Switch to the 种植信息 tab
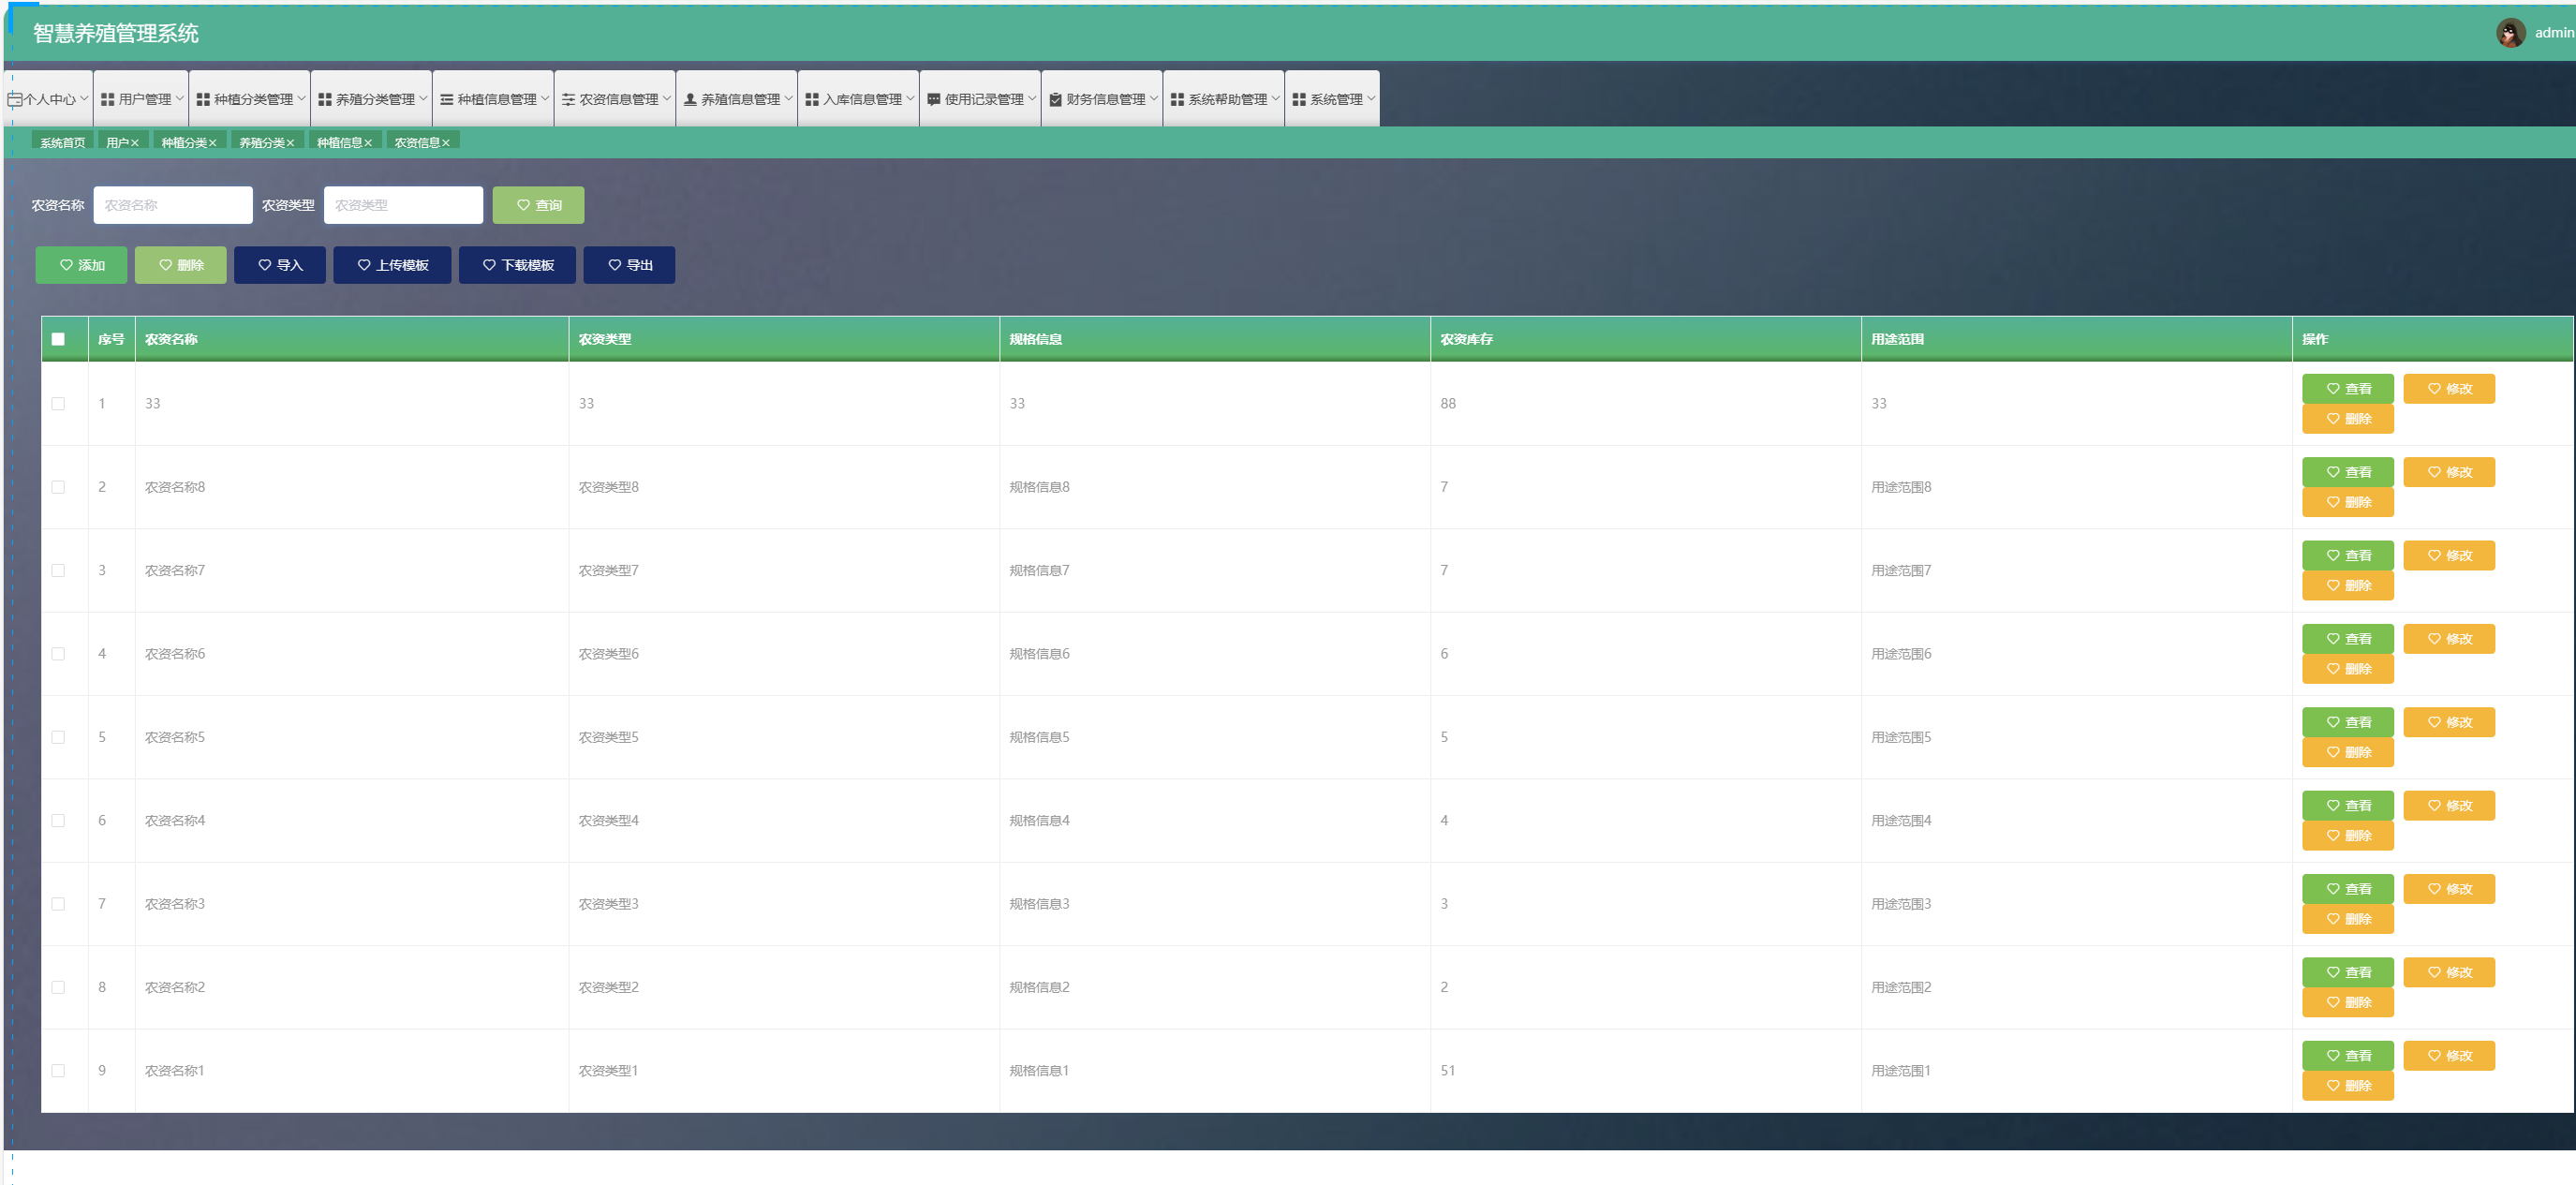The image size is (2576, 1185). click(x=339, y=143)
